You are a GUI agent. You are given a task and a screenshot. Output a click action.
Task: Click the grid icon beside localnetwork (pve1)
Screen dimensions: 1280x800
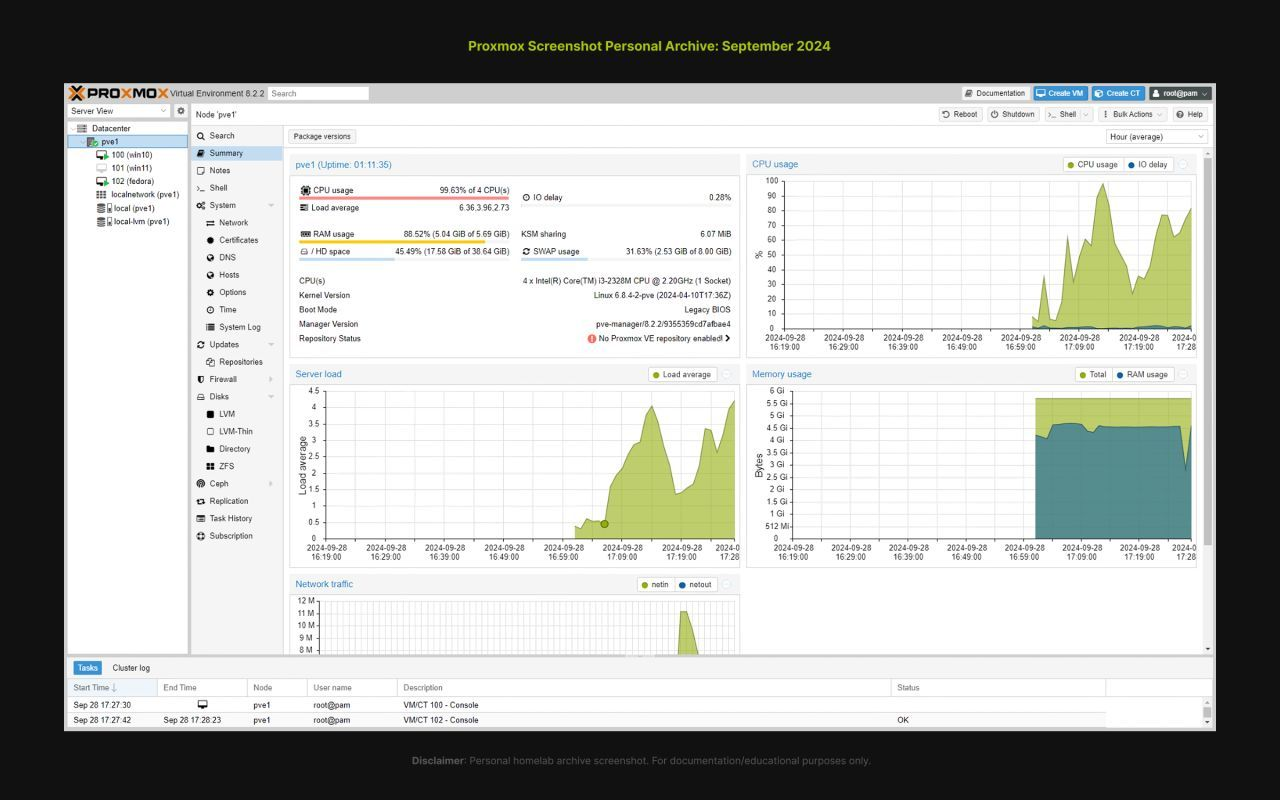pos(101,195)
